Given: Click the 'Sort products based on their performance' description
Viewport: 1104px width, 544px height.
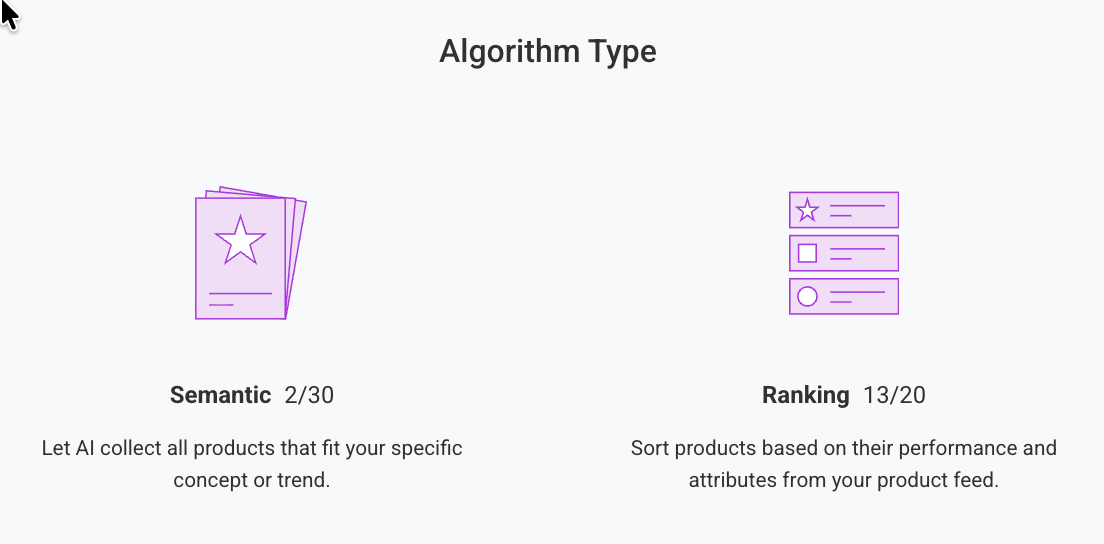Looking at the screenshot, I should 843,464.
